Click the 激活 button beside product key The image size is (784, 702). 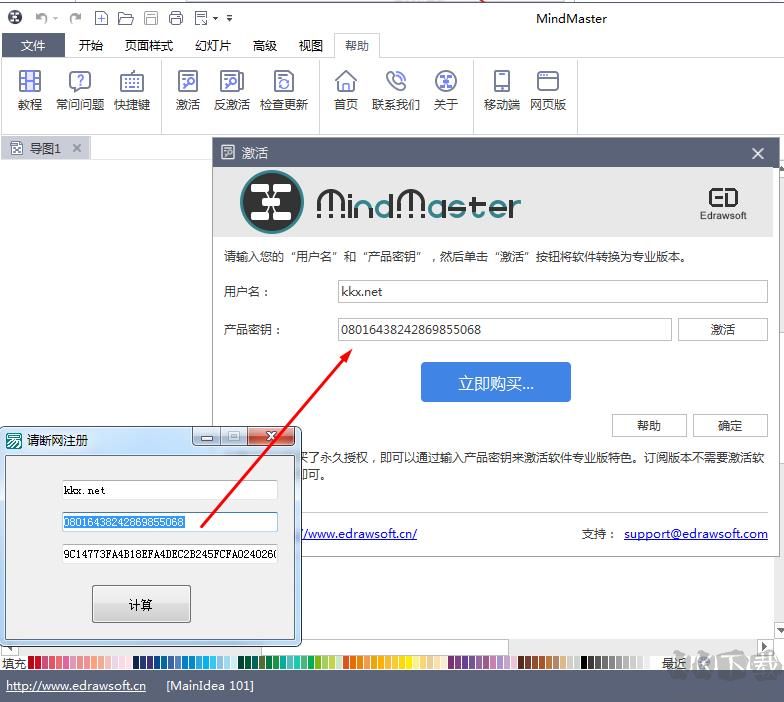click(722, 330)
